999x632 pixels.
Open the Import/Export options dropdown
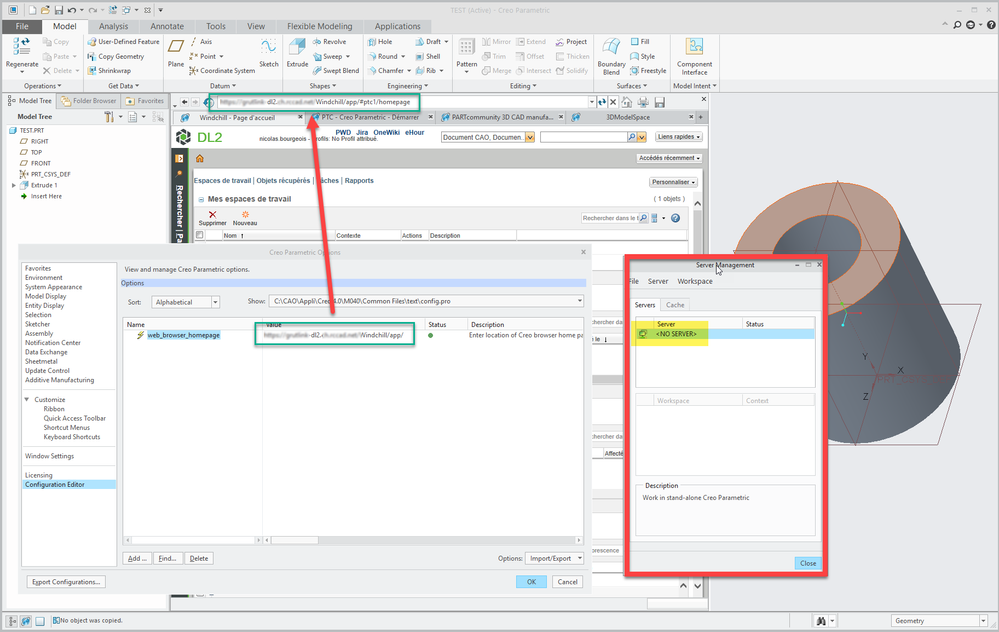click(555, 558)
